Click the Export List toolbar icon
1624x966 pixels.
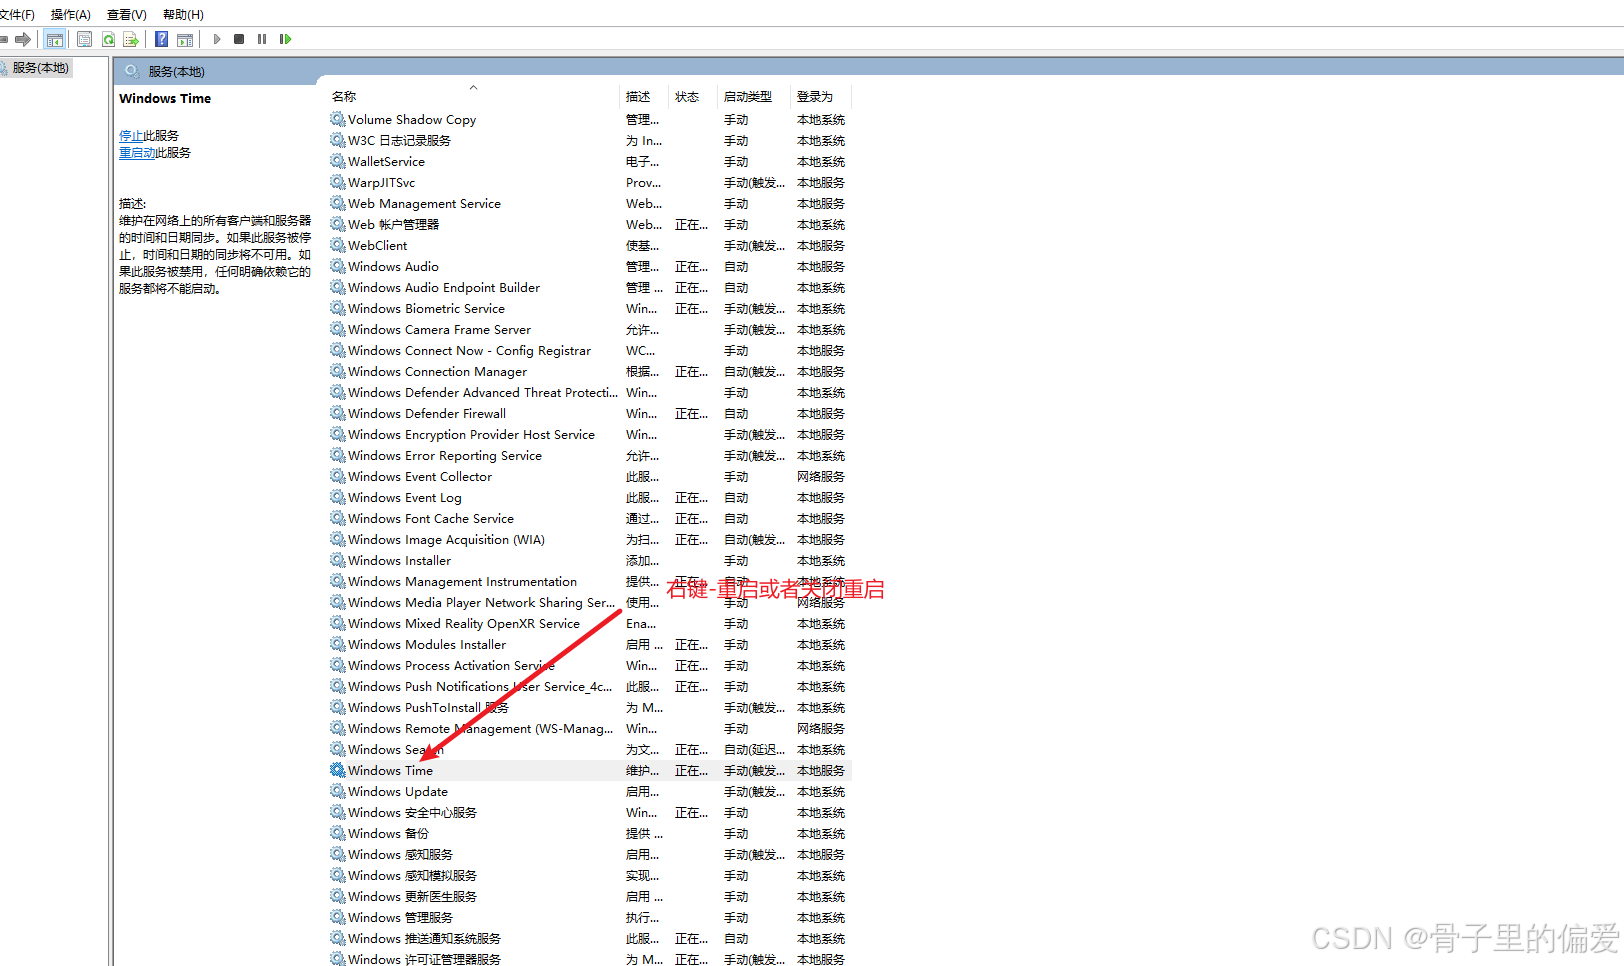pos(131,39)
